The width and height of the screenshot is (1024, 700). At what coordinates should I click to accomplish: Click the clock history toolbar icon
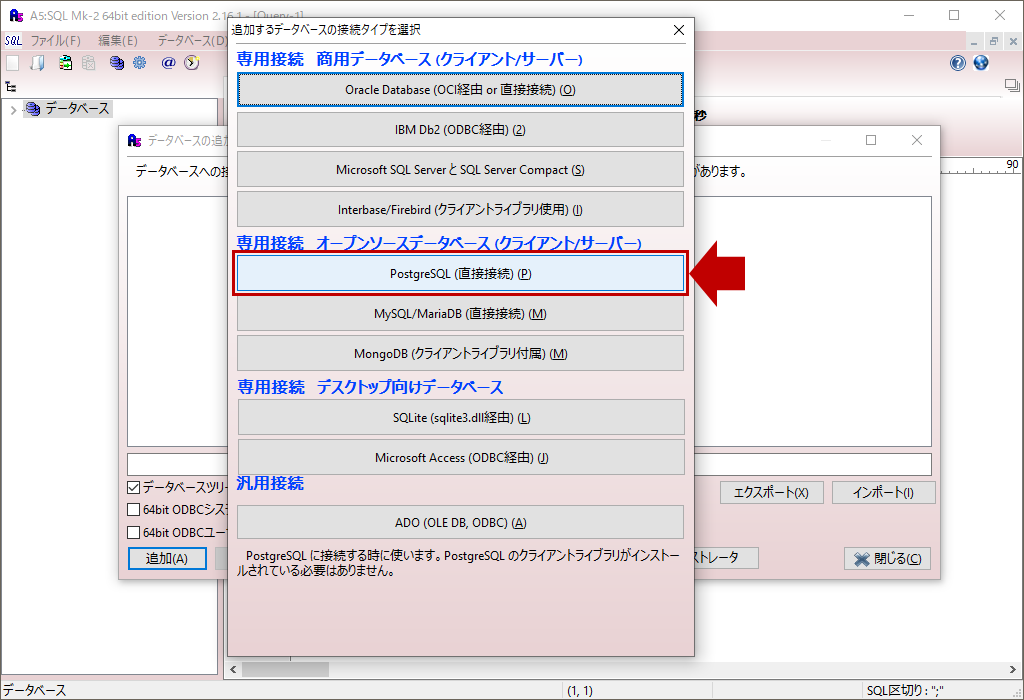[x=192, y=63]
